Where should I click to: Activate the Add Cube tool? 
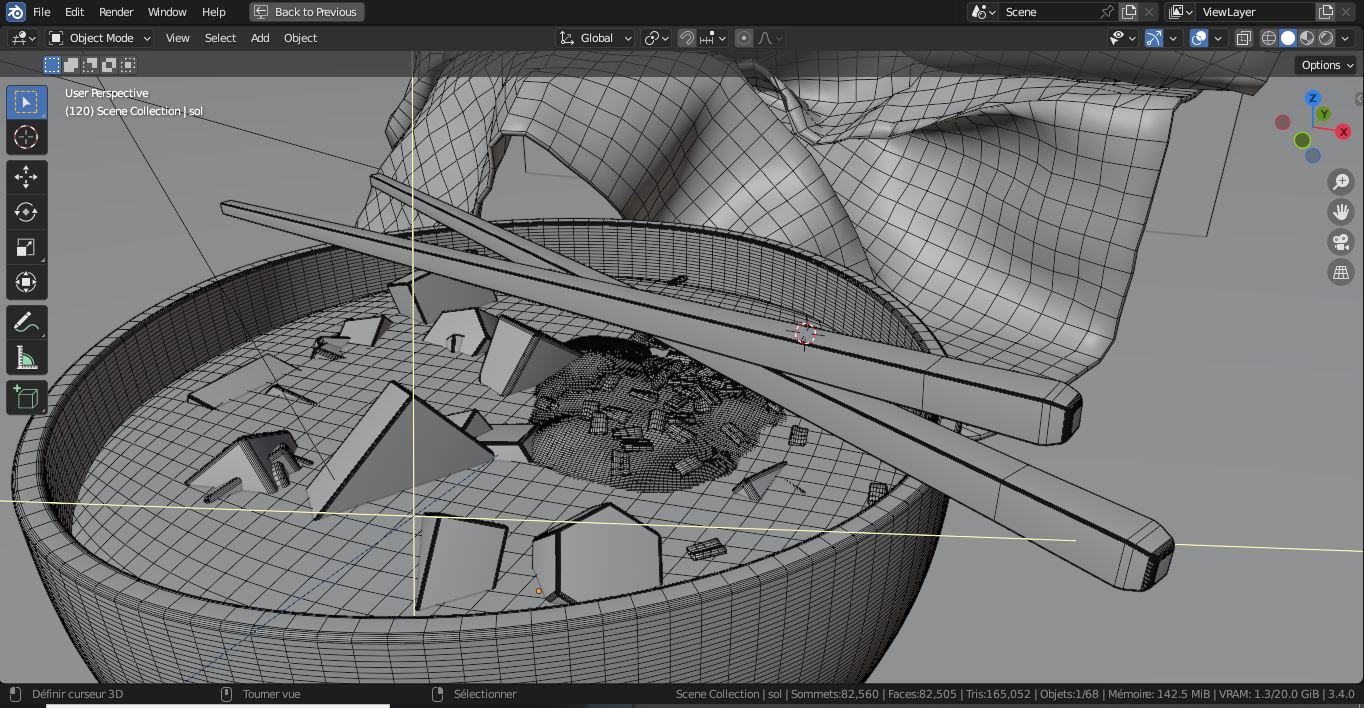tap(26, 398)
